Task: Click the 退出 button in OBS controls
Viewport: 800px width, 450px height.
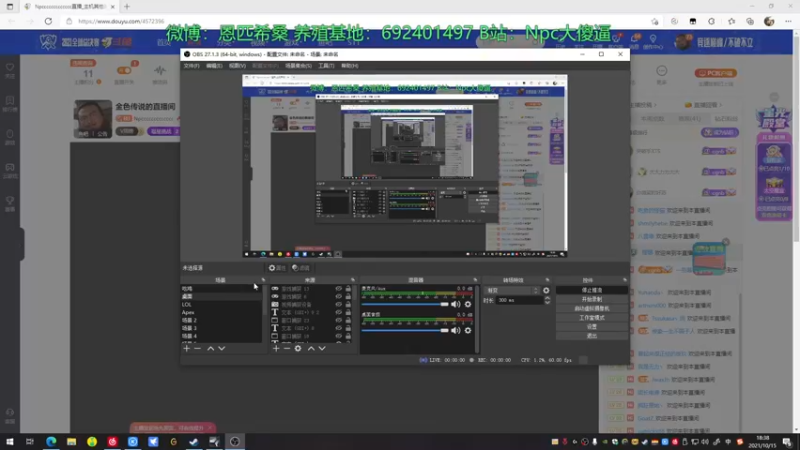Action: click(592, 336)
